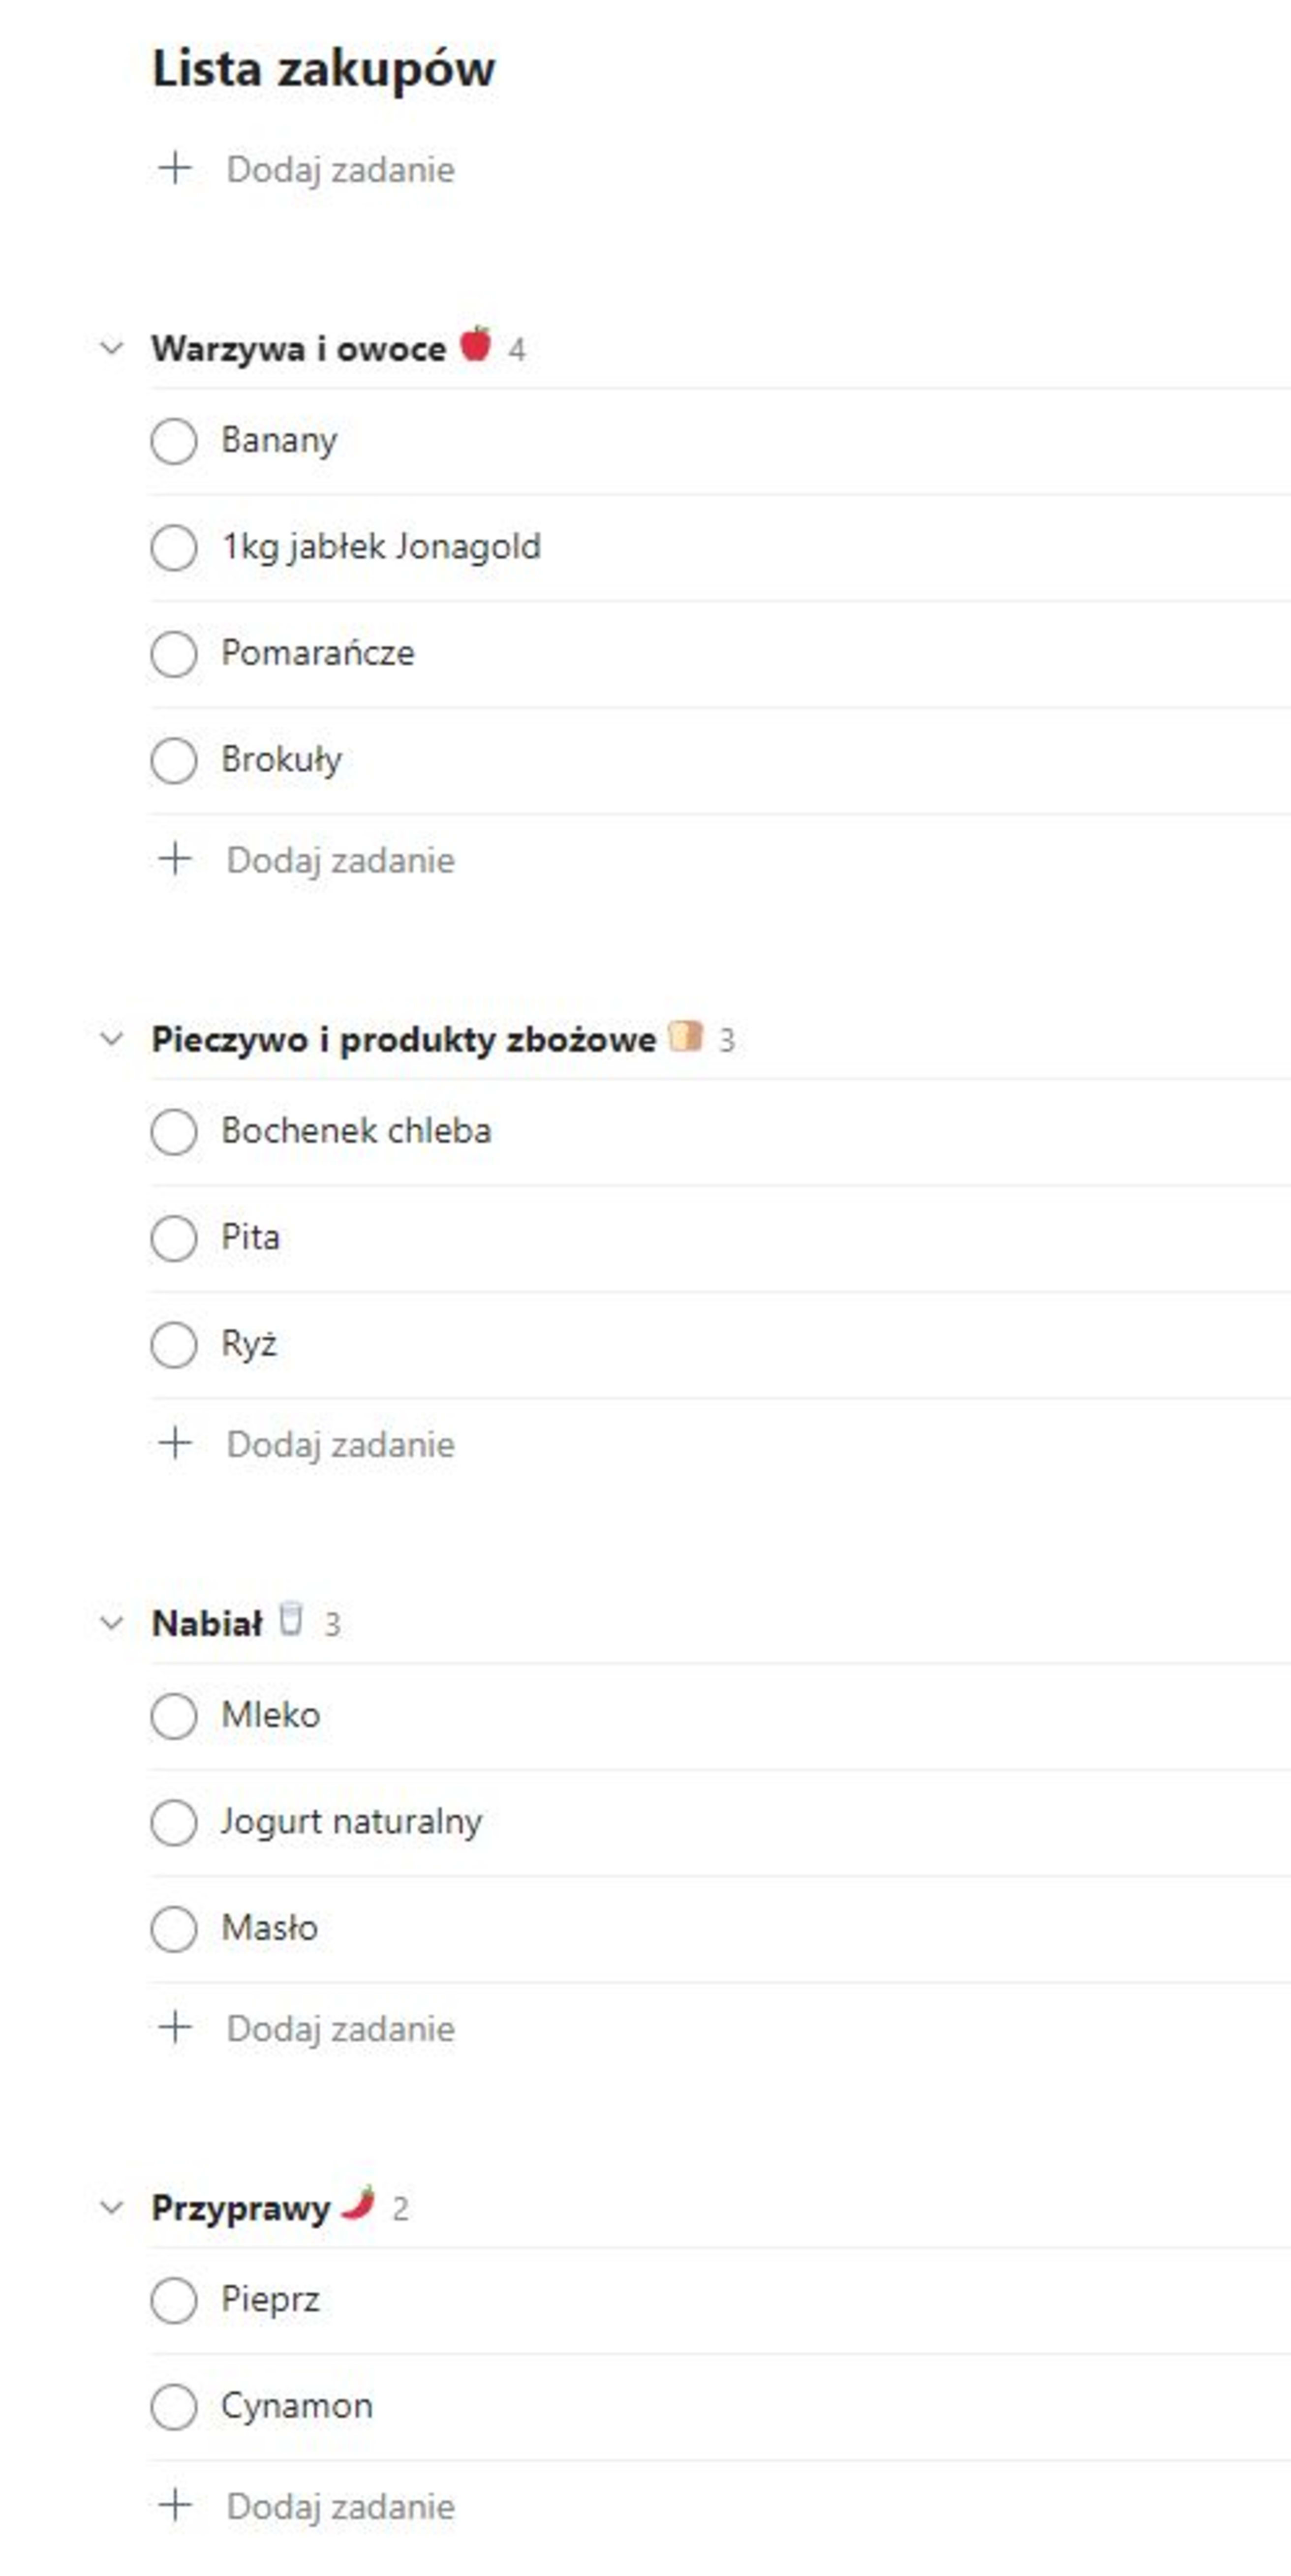Screen dimensions: 1291x2576
Task: Collapse the Nabiał section chevron
Action: [x=112, y=1623]
